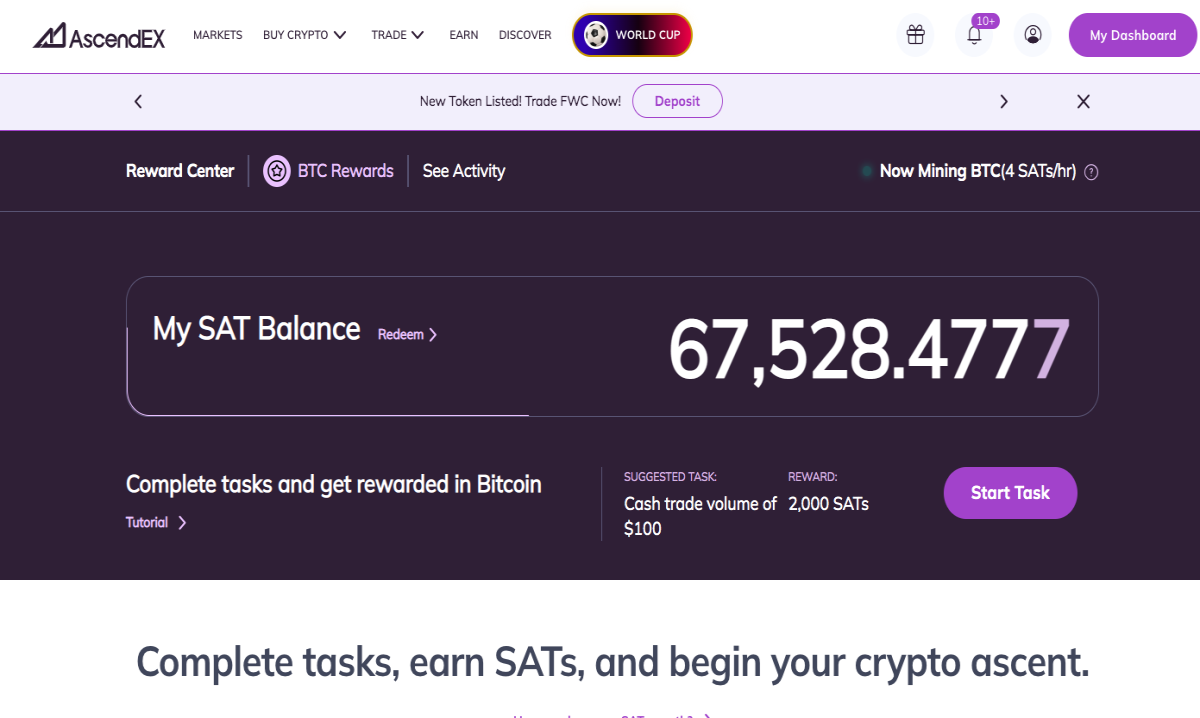Expand the Trade dropdown menu
Viewport: 1200px width, 718px height.
click(398, 35)
